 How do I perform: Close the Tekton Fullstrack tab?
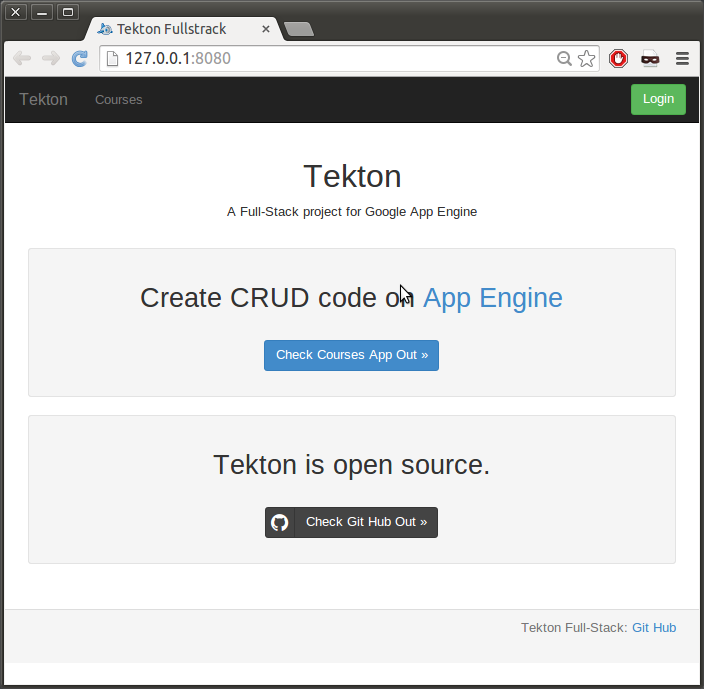click(266, 29)
